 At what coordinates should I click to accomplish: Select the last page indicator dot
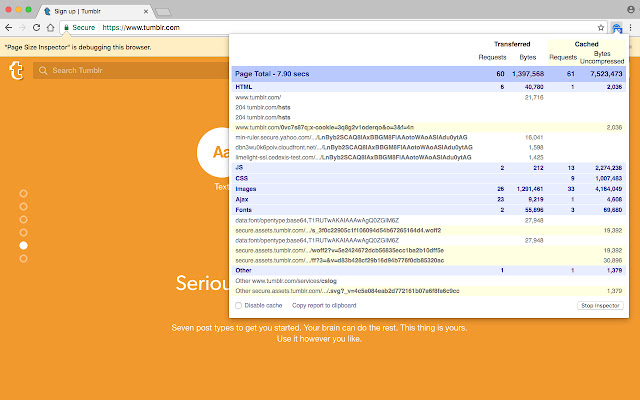click(x=23, y=258)
